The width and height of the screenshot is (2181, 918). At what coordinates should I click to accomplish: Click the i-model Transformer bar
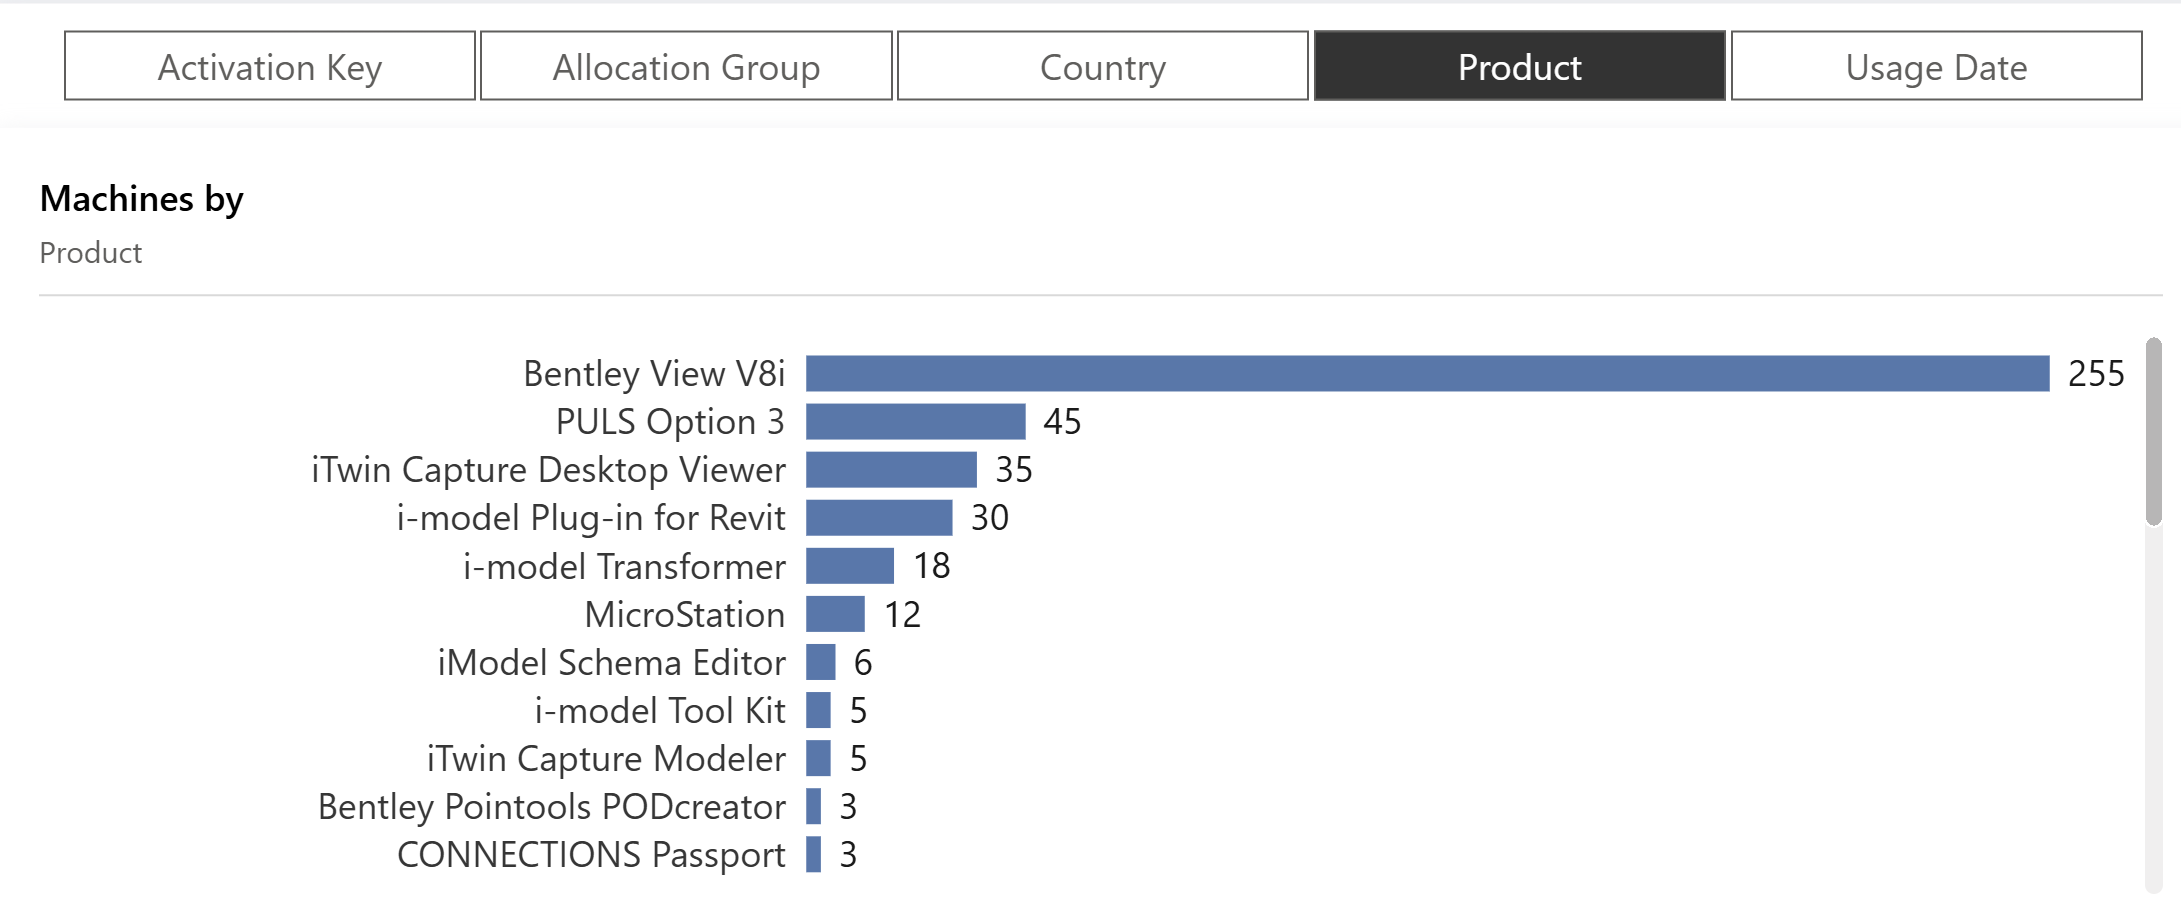(850, 566)
